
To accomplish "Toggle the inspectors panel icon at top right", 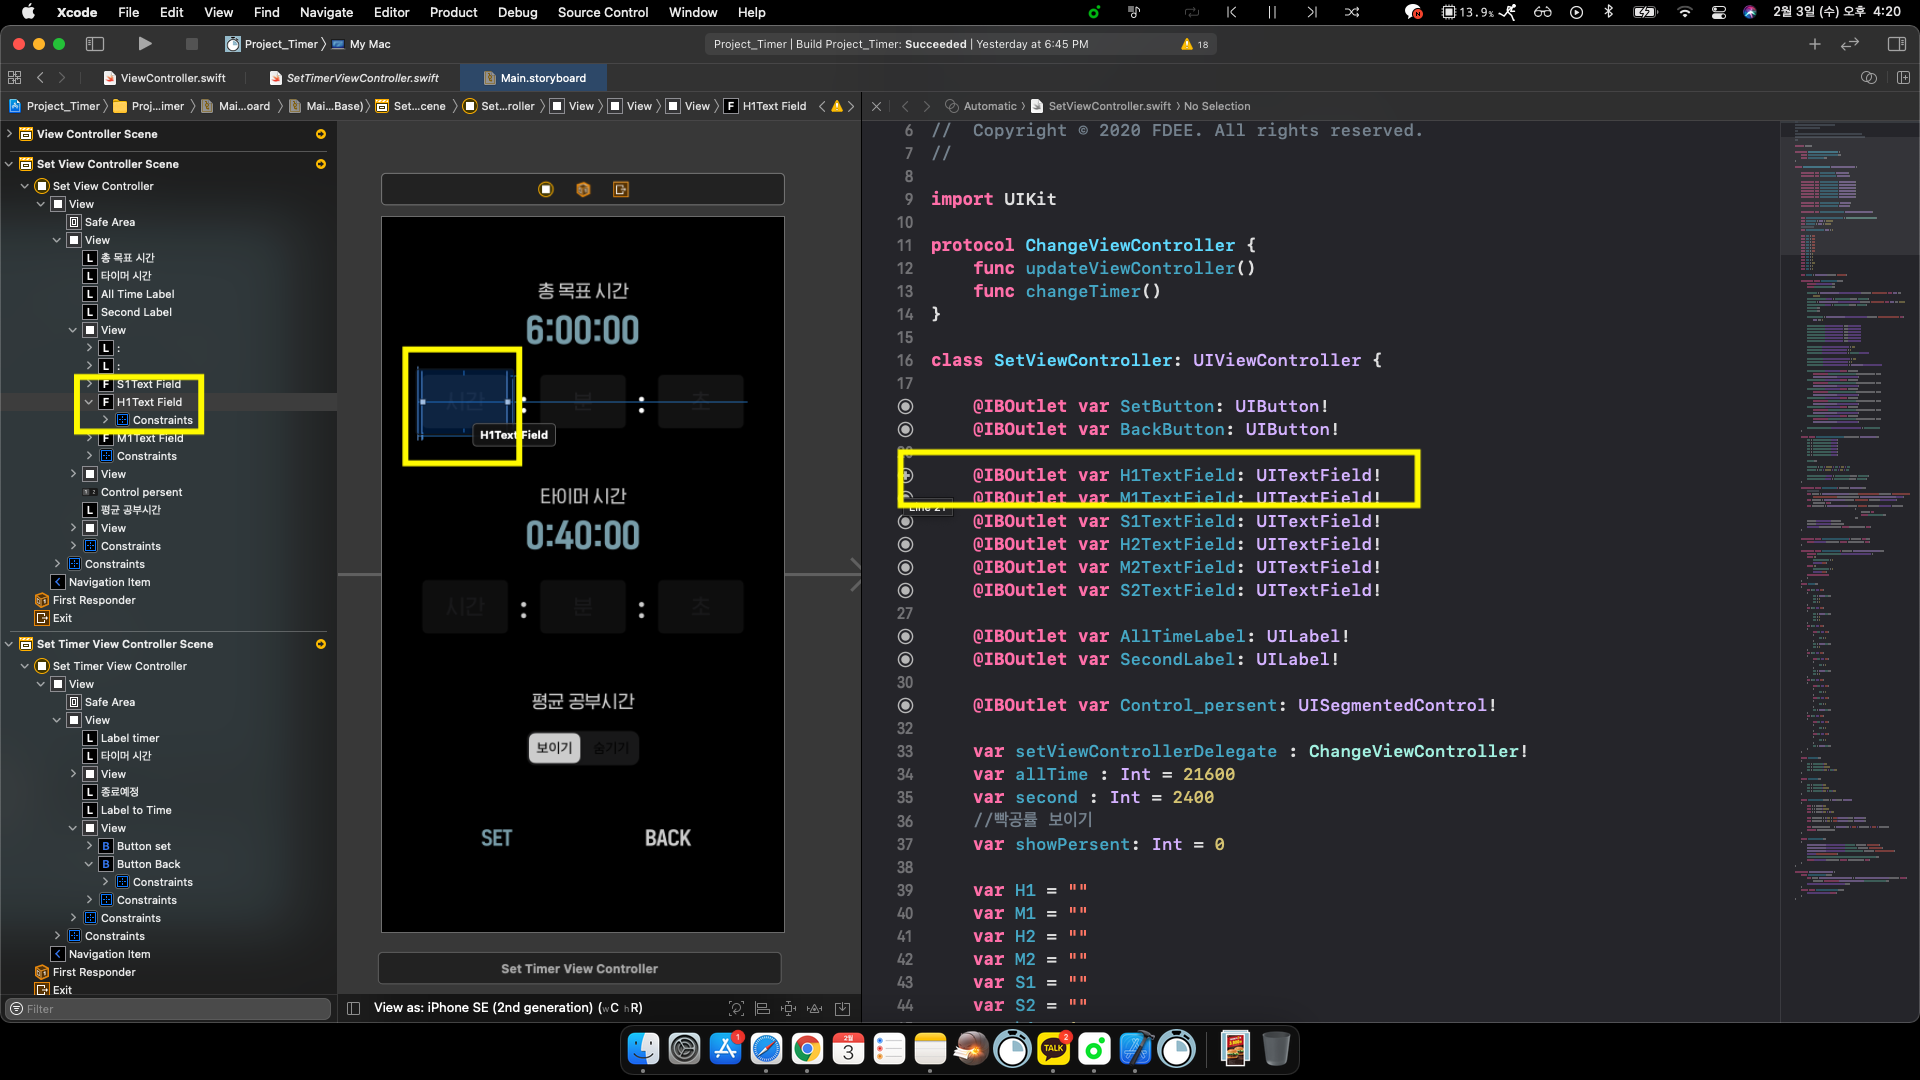I will point(1896,44).
